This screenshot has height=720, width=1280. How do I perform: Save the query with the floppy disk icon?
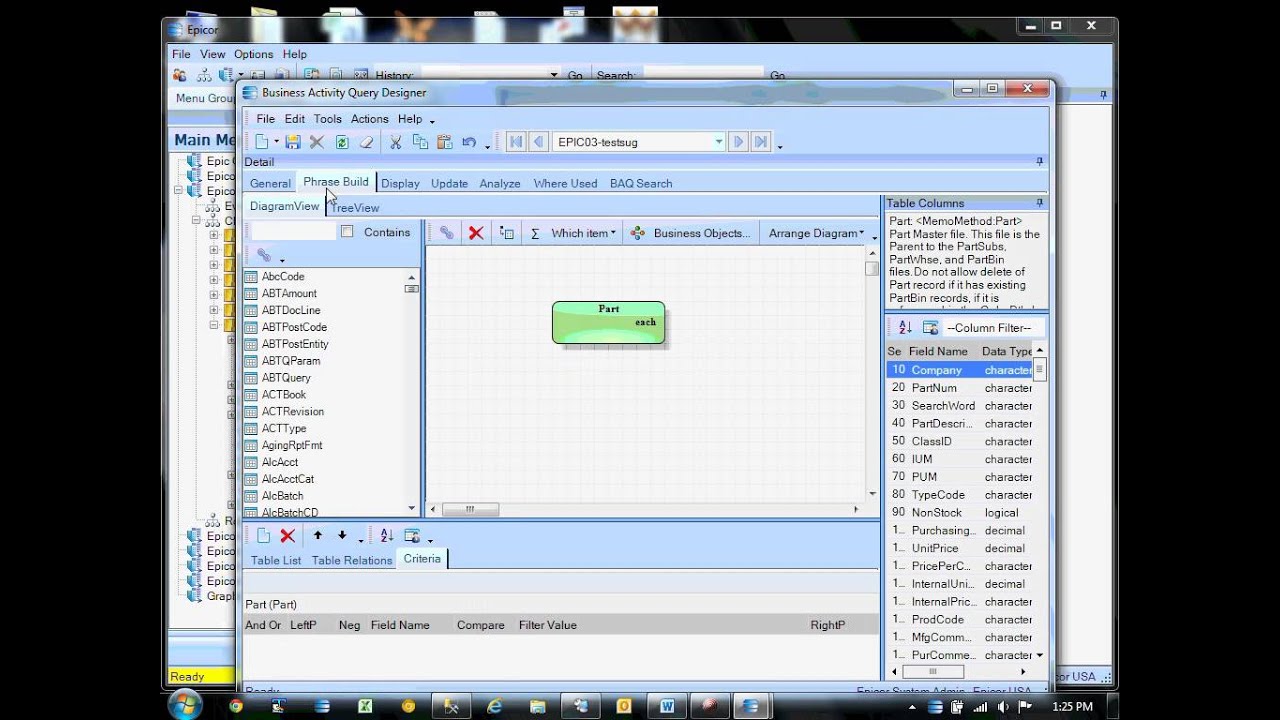(292, 142)
